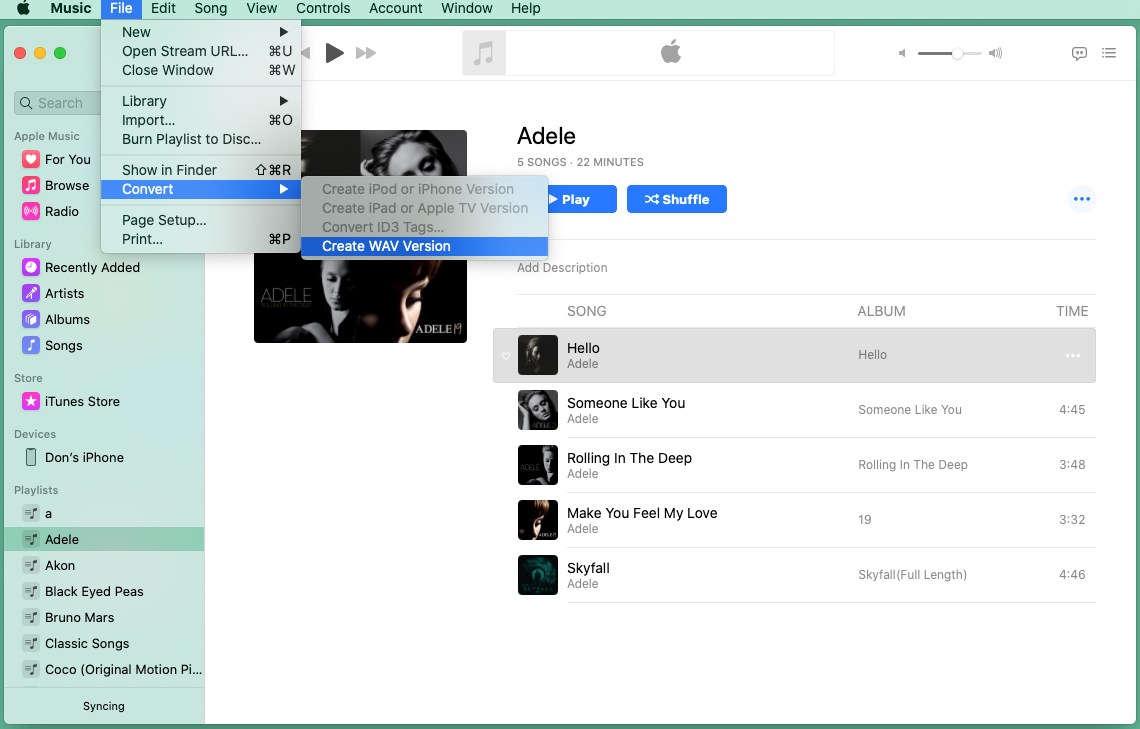
Task: Choose Burn Playlist to Disc
Action: (x=201, y=139)
